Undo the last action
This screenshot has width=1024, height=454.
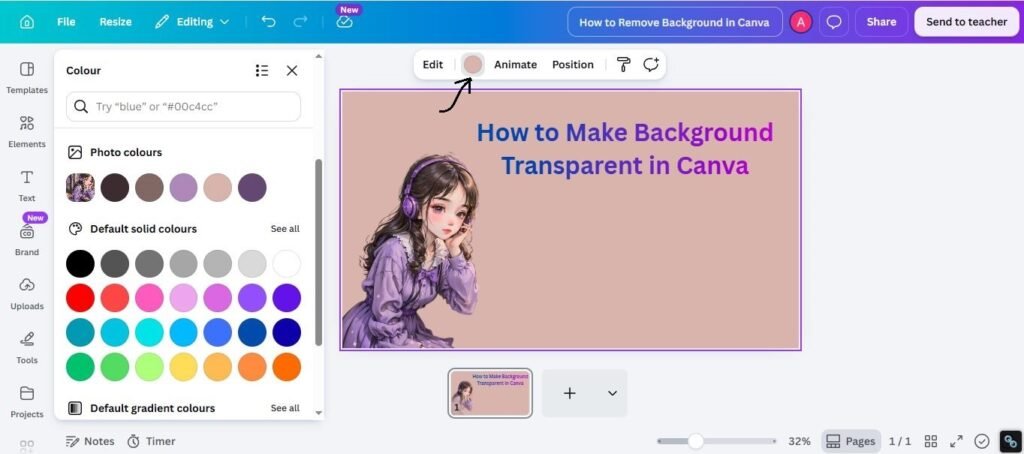(268, 22)
